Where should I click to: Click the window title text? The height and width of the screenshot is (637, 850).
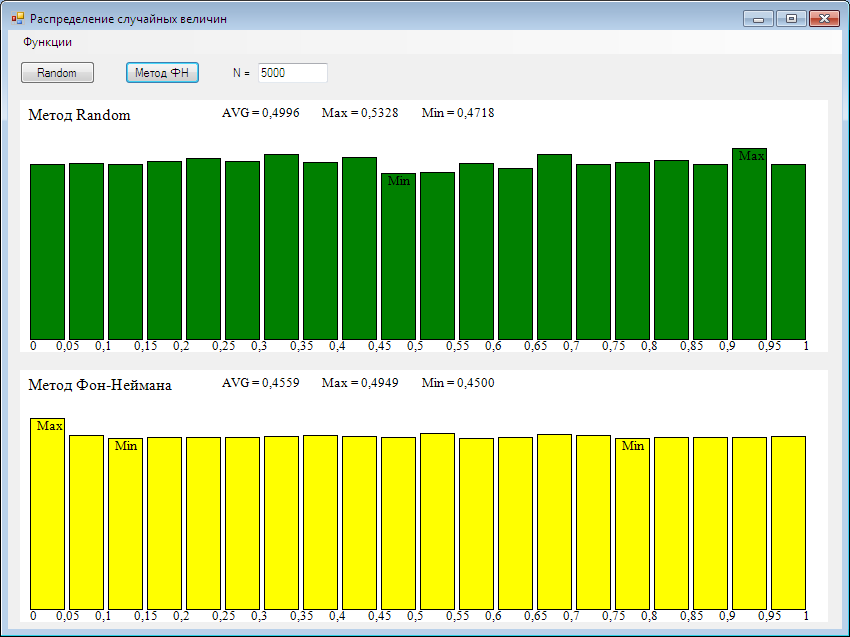click(x=128, y=19)
